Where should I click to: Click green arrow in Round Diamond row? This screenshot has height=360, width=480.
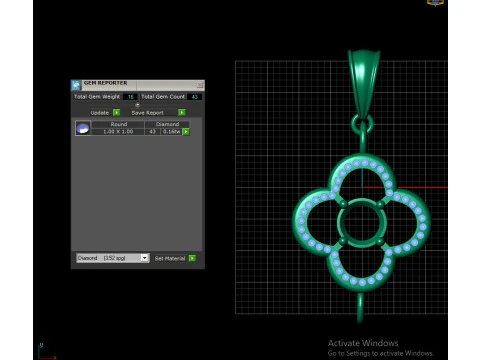click(x=186, y=132)
